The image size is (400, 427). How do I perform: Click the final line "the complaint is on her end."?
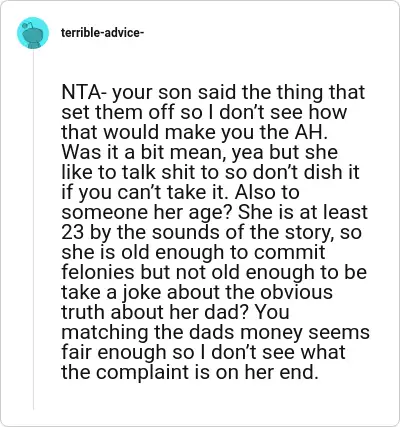pyautogui.click(x=188, y=372)
